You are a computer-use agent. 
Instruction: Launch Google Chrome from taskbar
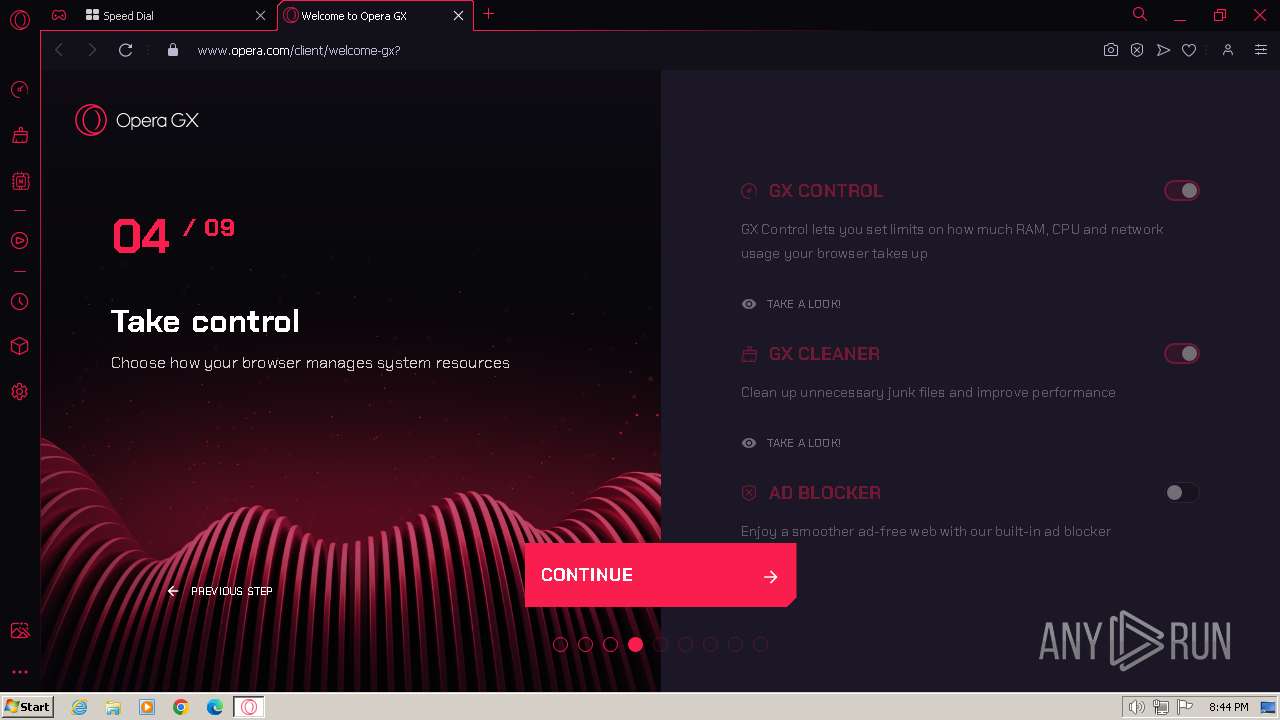[181, 707]
